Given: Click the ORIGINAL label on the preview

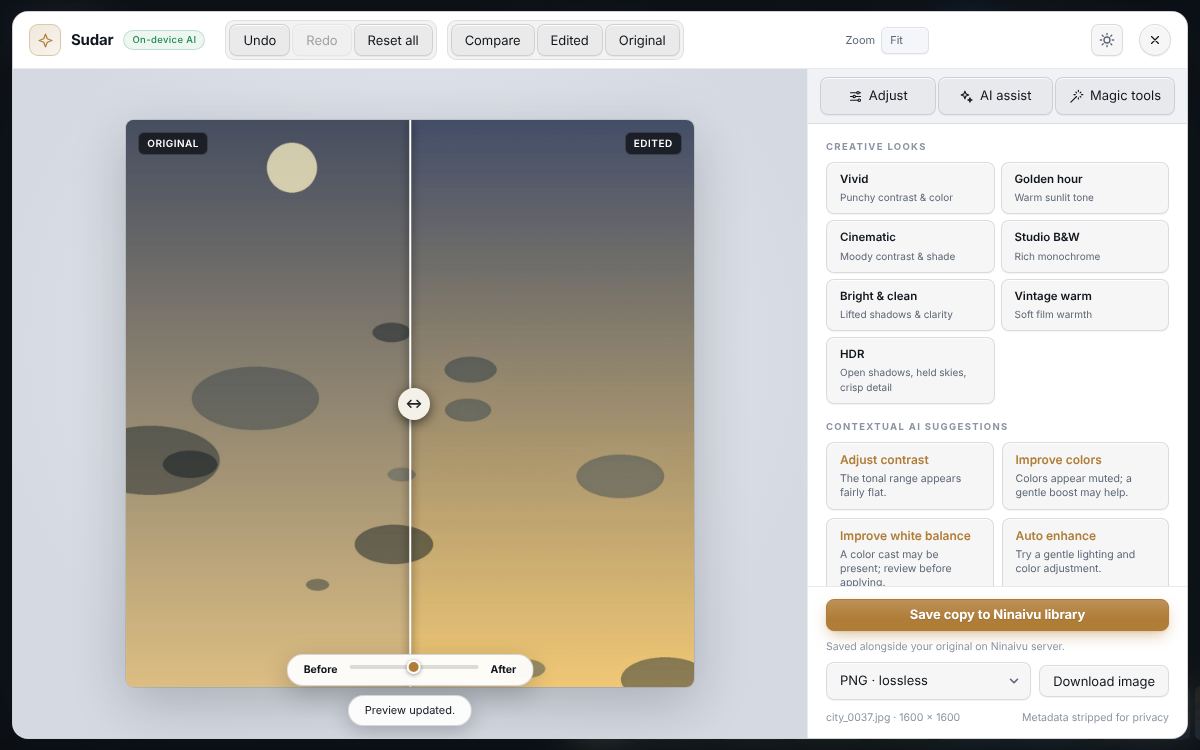Looking at the screenshot, I should tap(173, 143).
